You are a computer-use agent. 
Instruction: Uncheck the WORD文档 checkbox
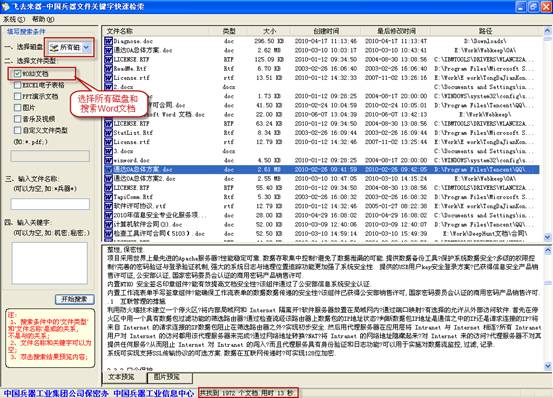(17, 74)
